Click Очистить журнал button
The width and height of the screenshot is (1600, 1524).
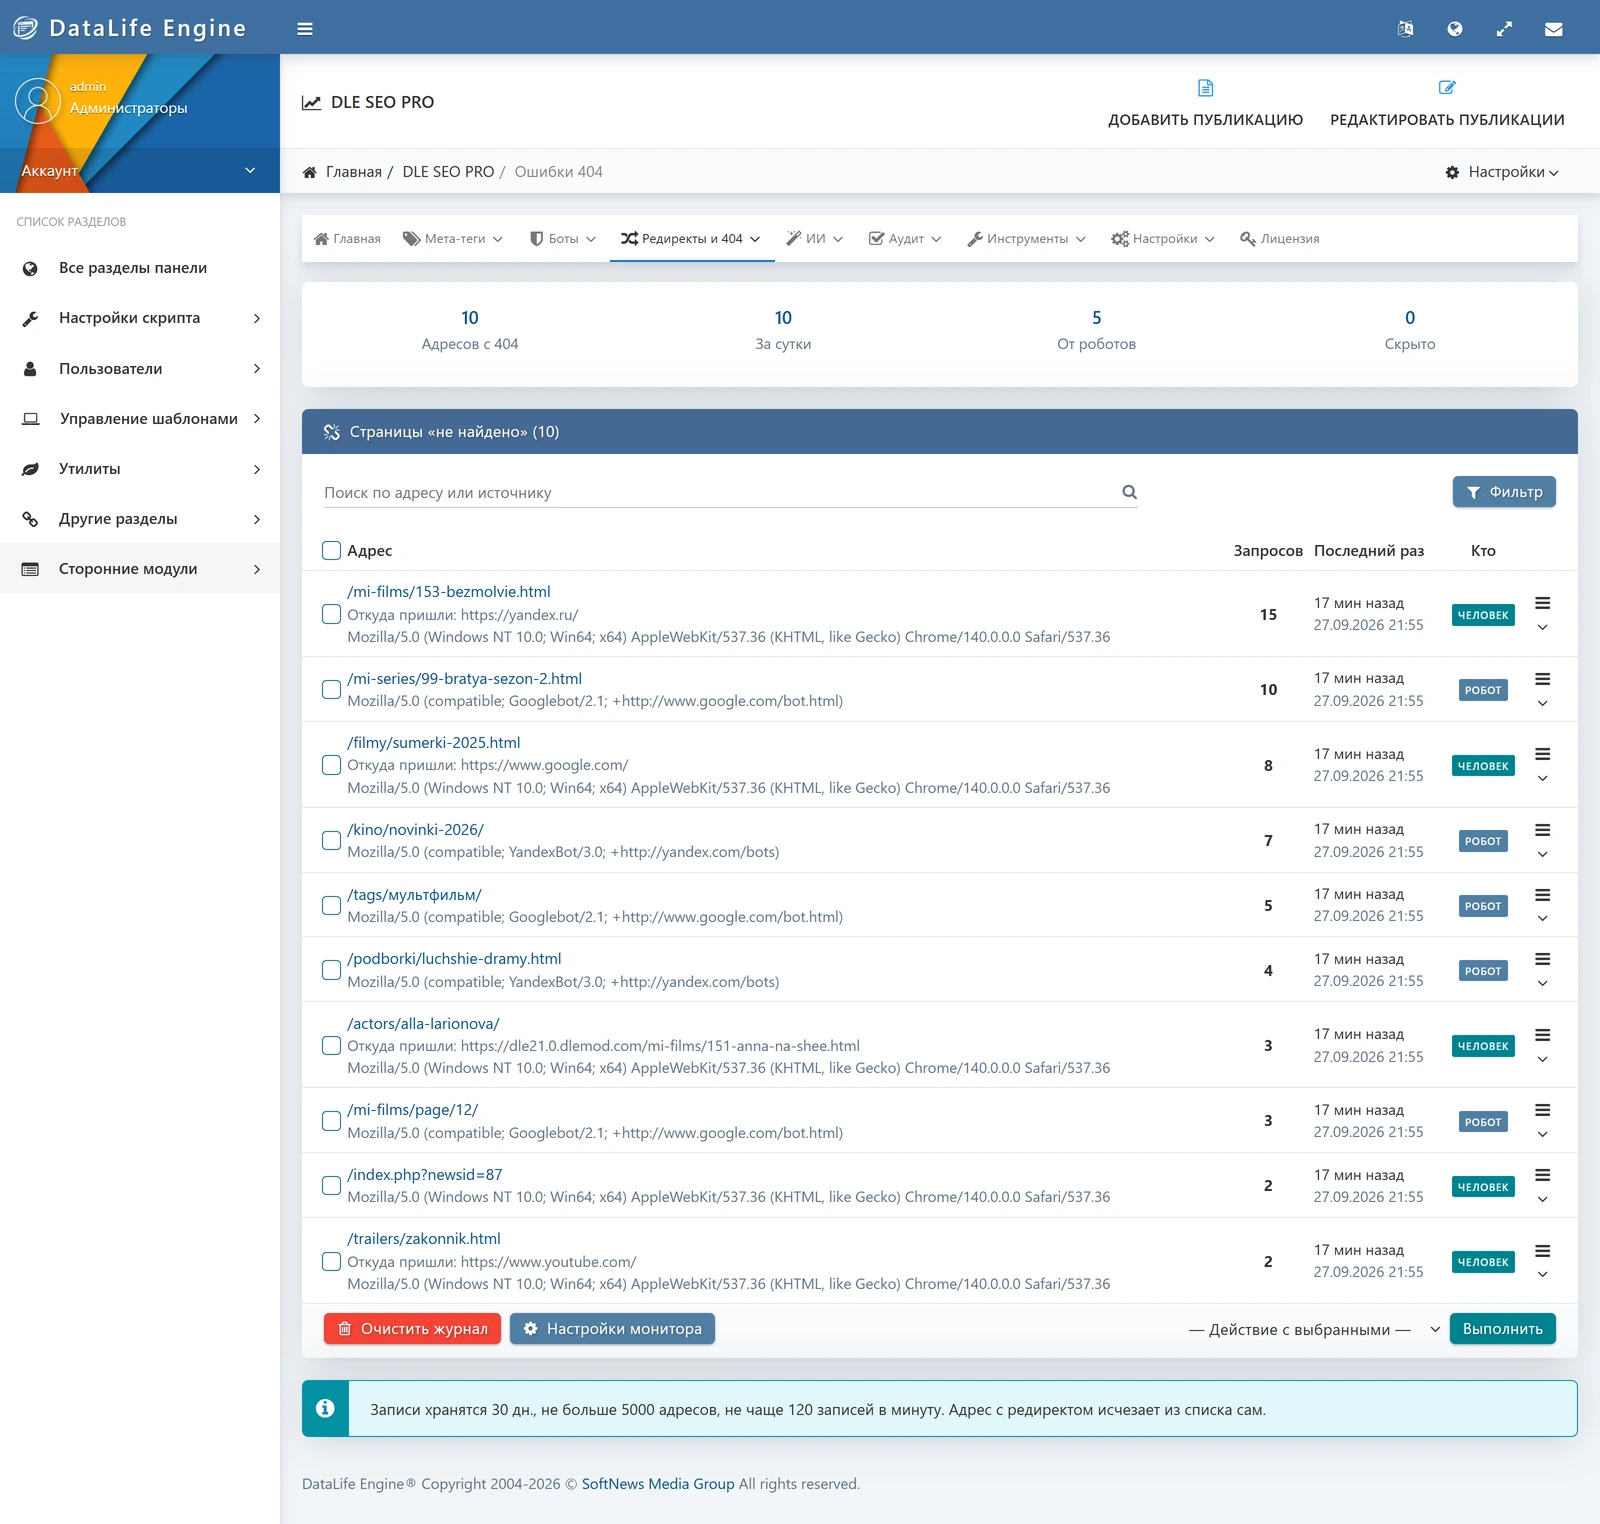[412, 1329]
